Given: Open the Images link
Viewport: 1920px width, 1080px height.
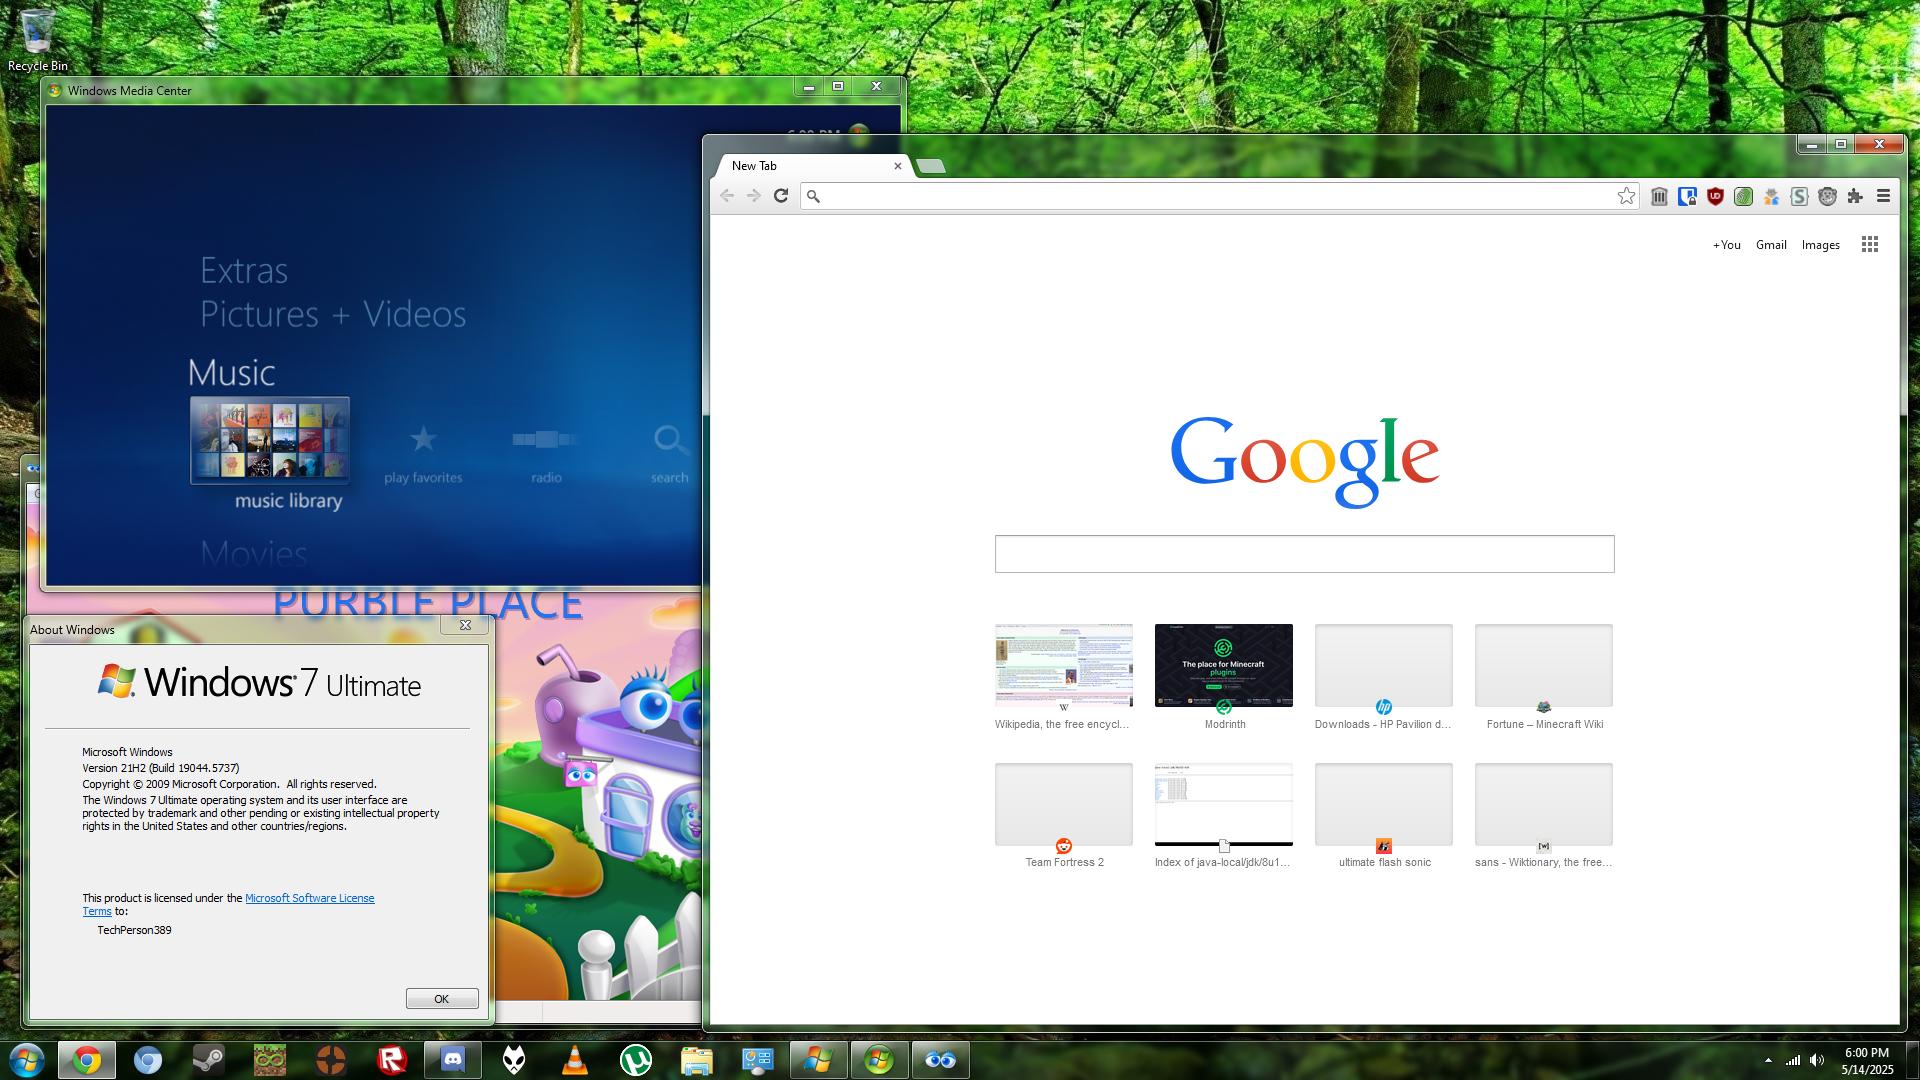Looking at the screenshot, I should [x=1820, y=245].
